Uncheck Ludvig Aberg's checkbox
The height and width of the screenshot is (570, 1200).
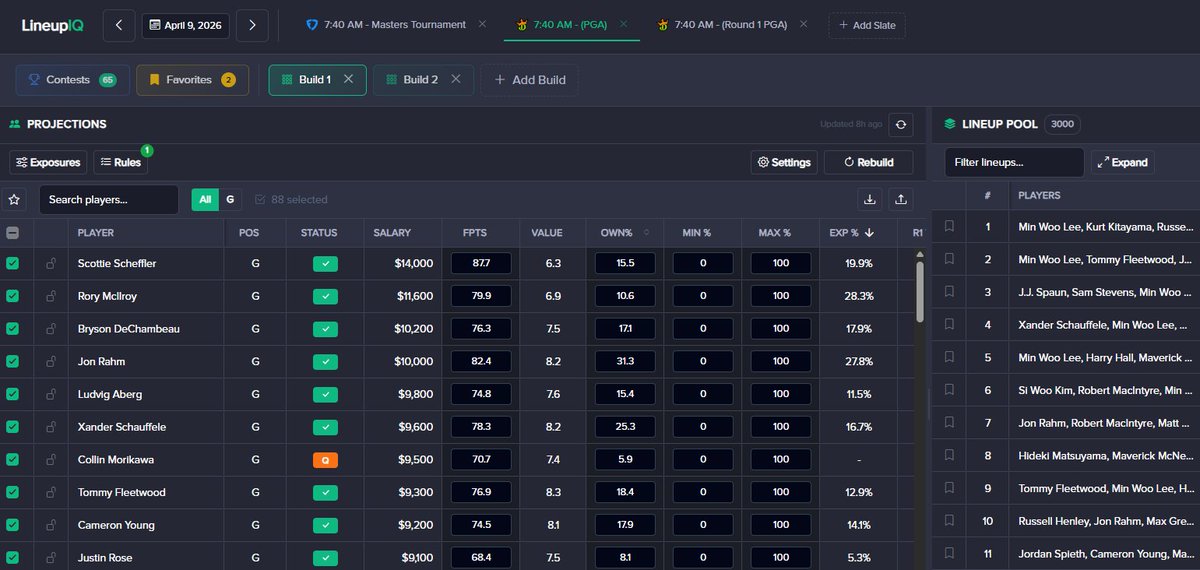point(12,394)
